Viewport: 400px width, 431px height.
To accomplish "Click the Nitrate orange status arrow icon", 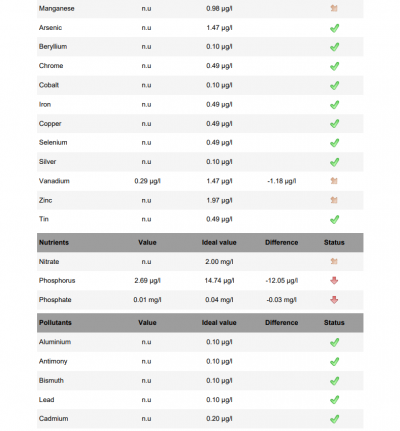I will (x=334, y=261).
